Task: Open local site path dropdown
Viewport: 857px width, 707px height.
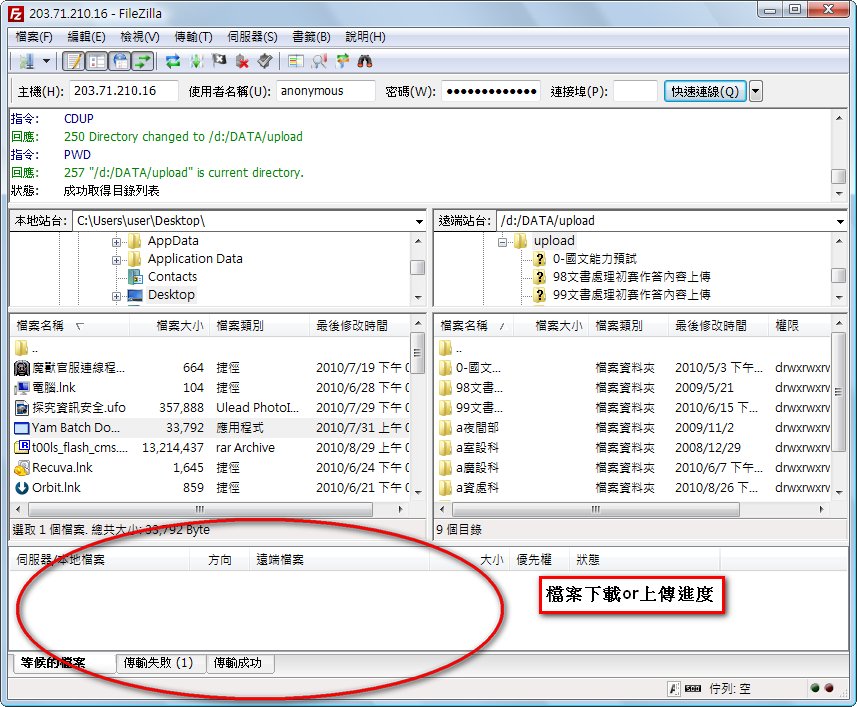Action: [x=419, y=221]
